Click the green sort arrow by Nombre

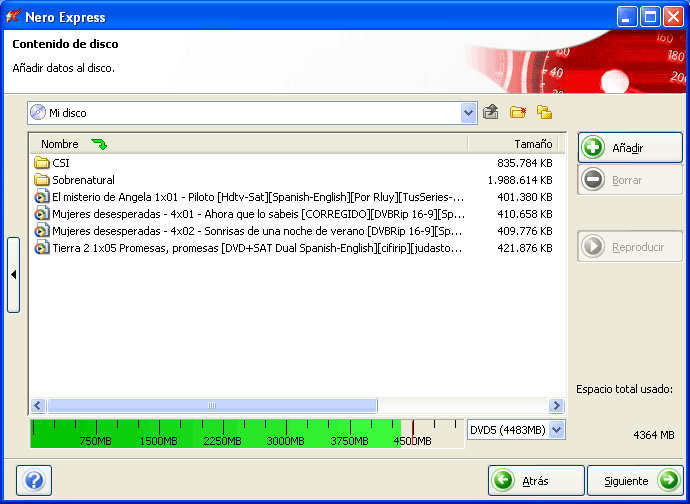coord(99,144)
